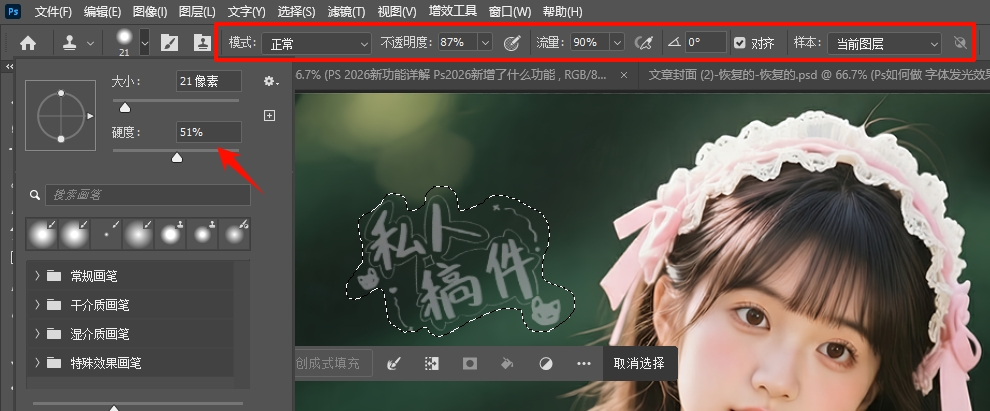Click the 硬度 51% input field

tap(209, 132)
